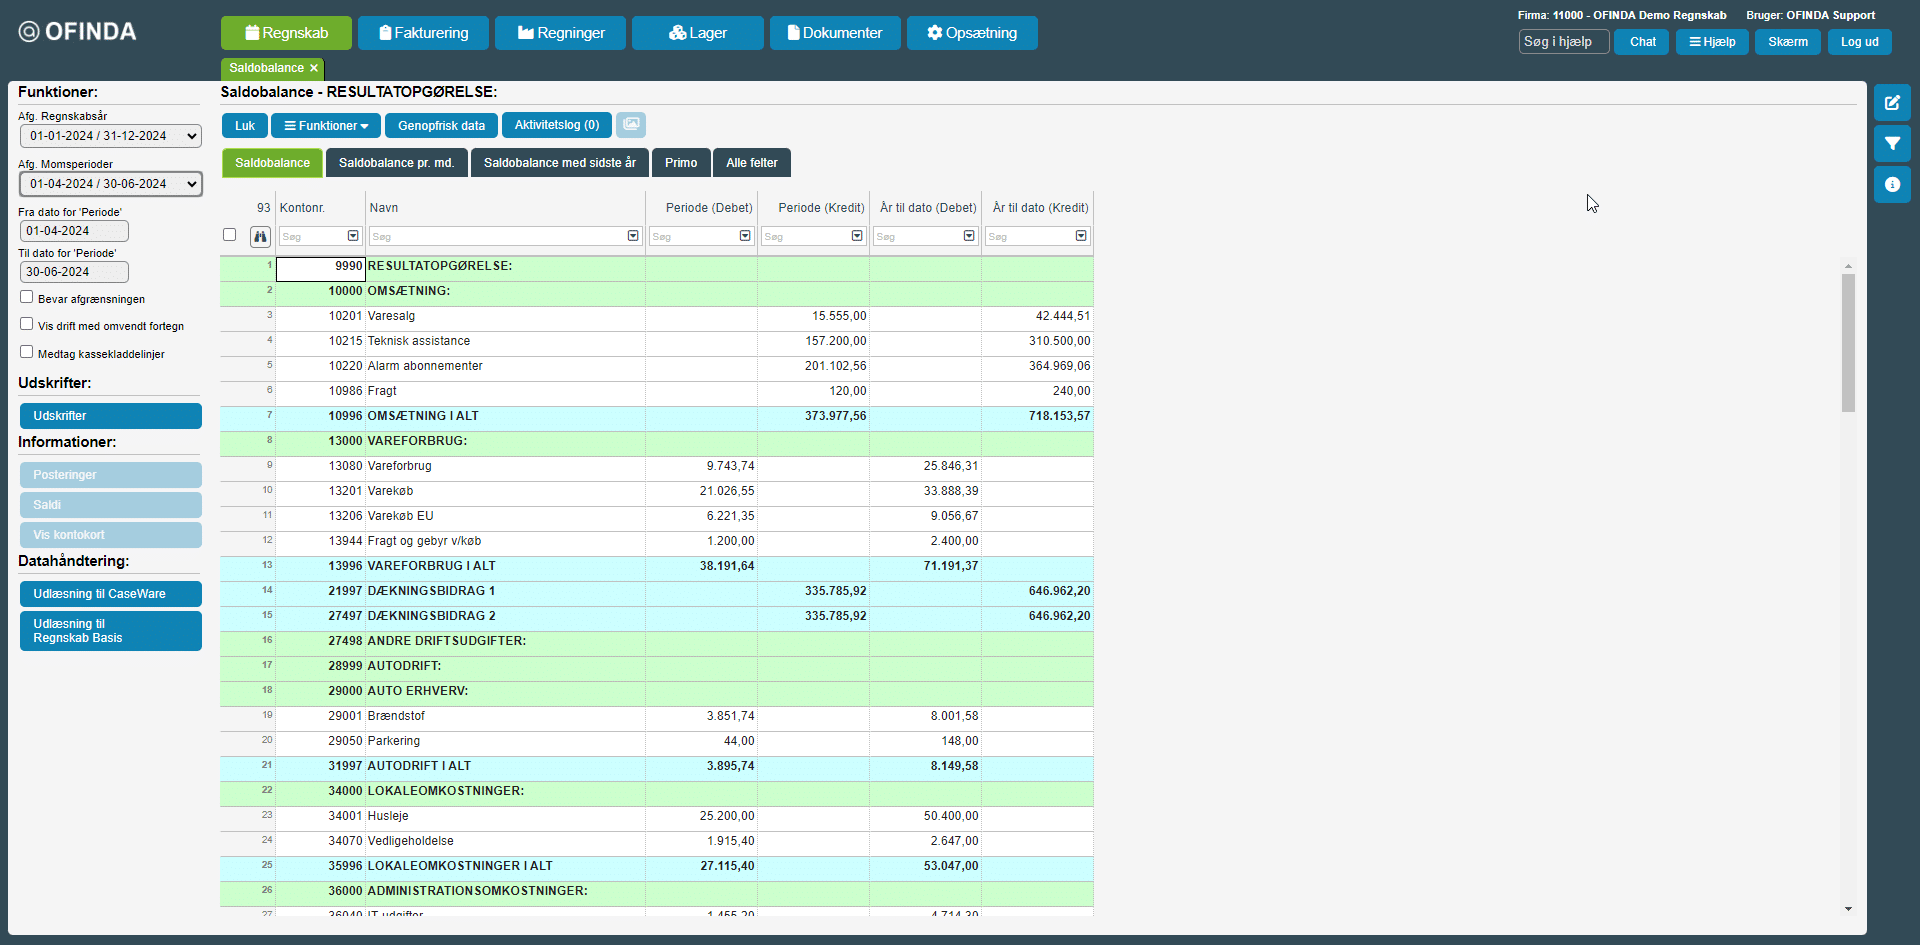Enable the 'Bevar afgrænsningen' checkbox
Screen dimensions: 1920x945
click(27, 297)
